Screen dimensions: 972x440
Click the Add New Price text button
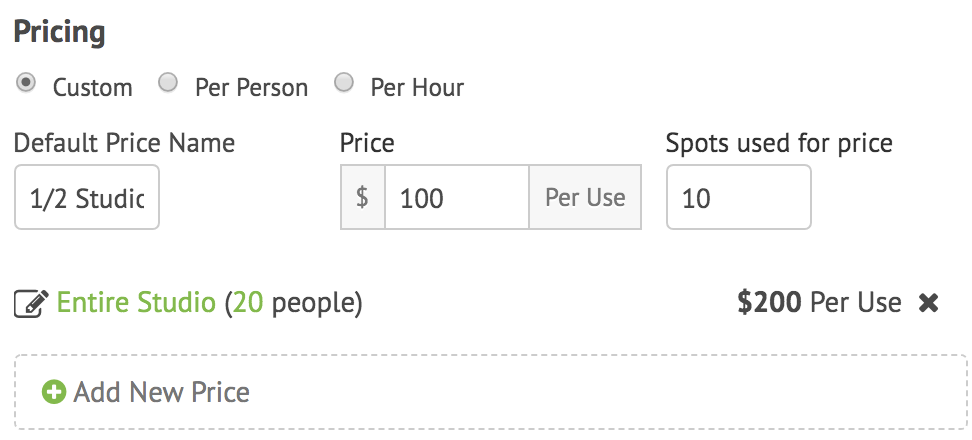click(x=161, y=392)
